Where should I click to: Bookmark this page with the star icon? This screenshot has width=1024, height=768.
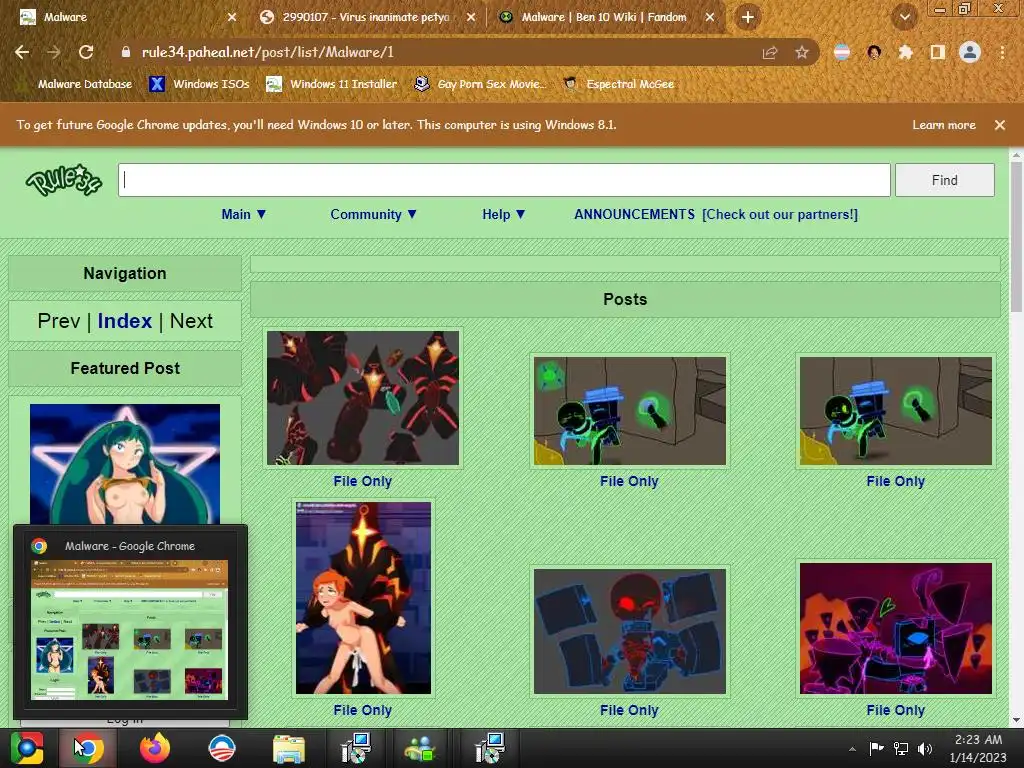coord(801,52)
